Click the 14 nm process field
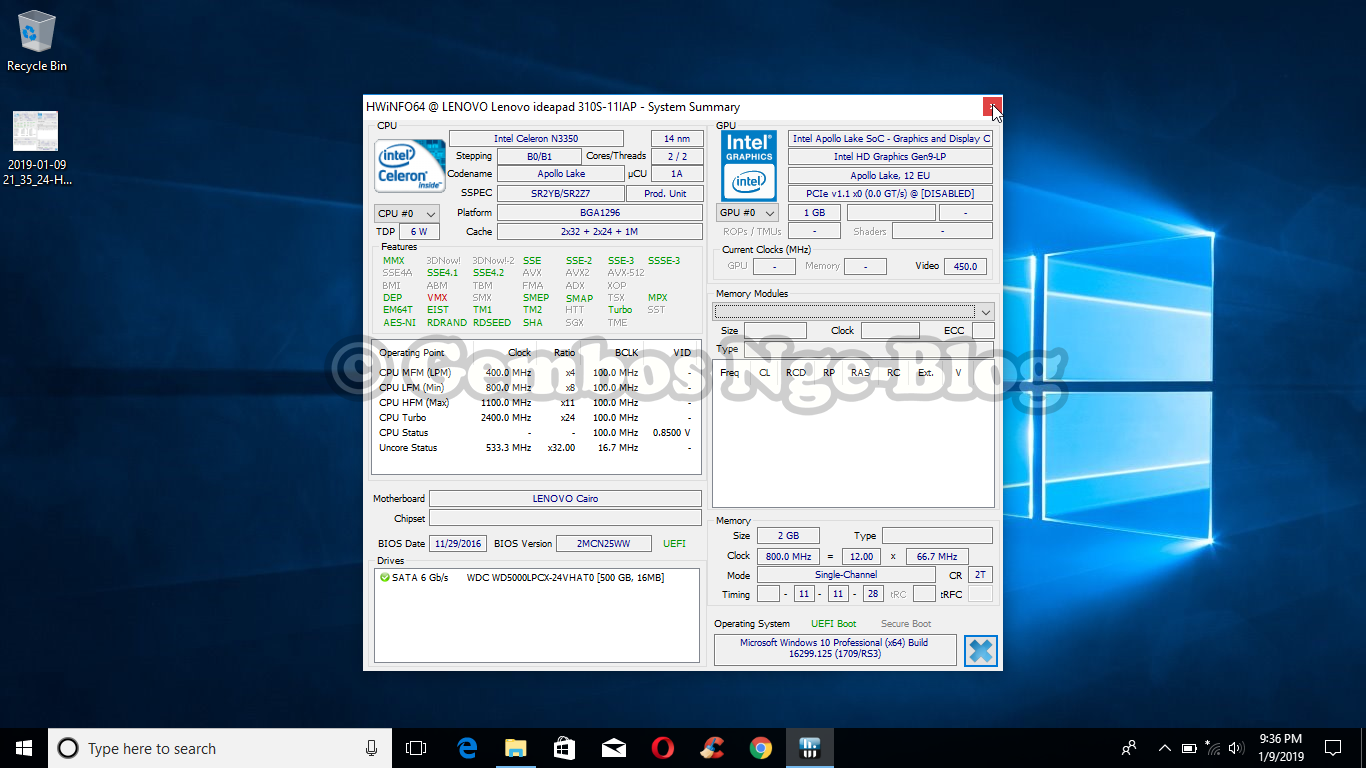Image resolution: width=1366 pixels, height=768 pixels. [677, 139]
